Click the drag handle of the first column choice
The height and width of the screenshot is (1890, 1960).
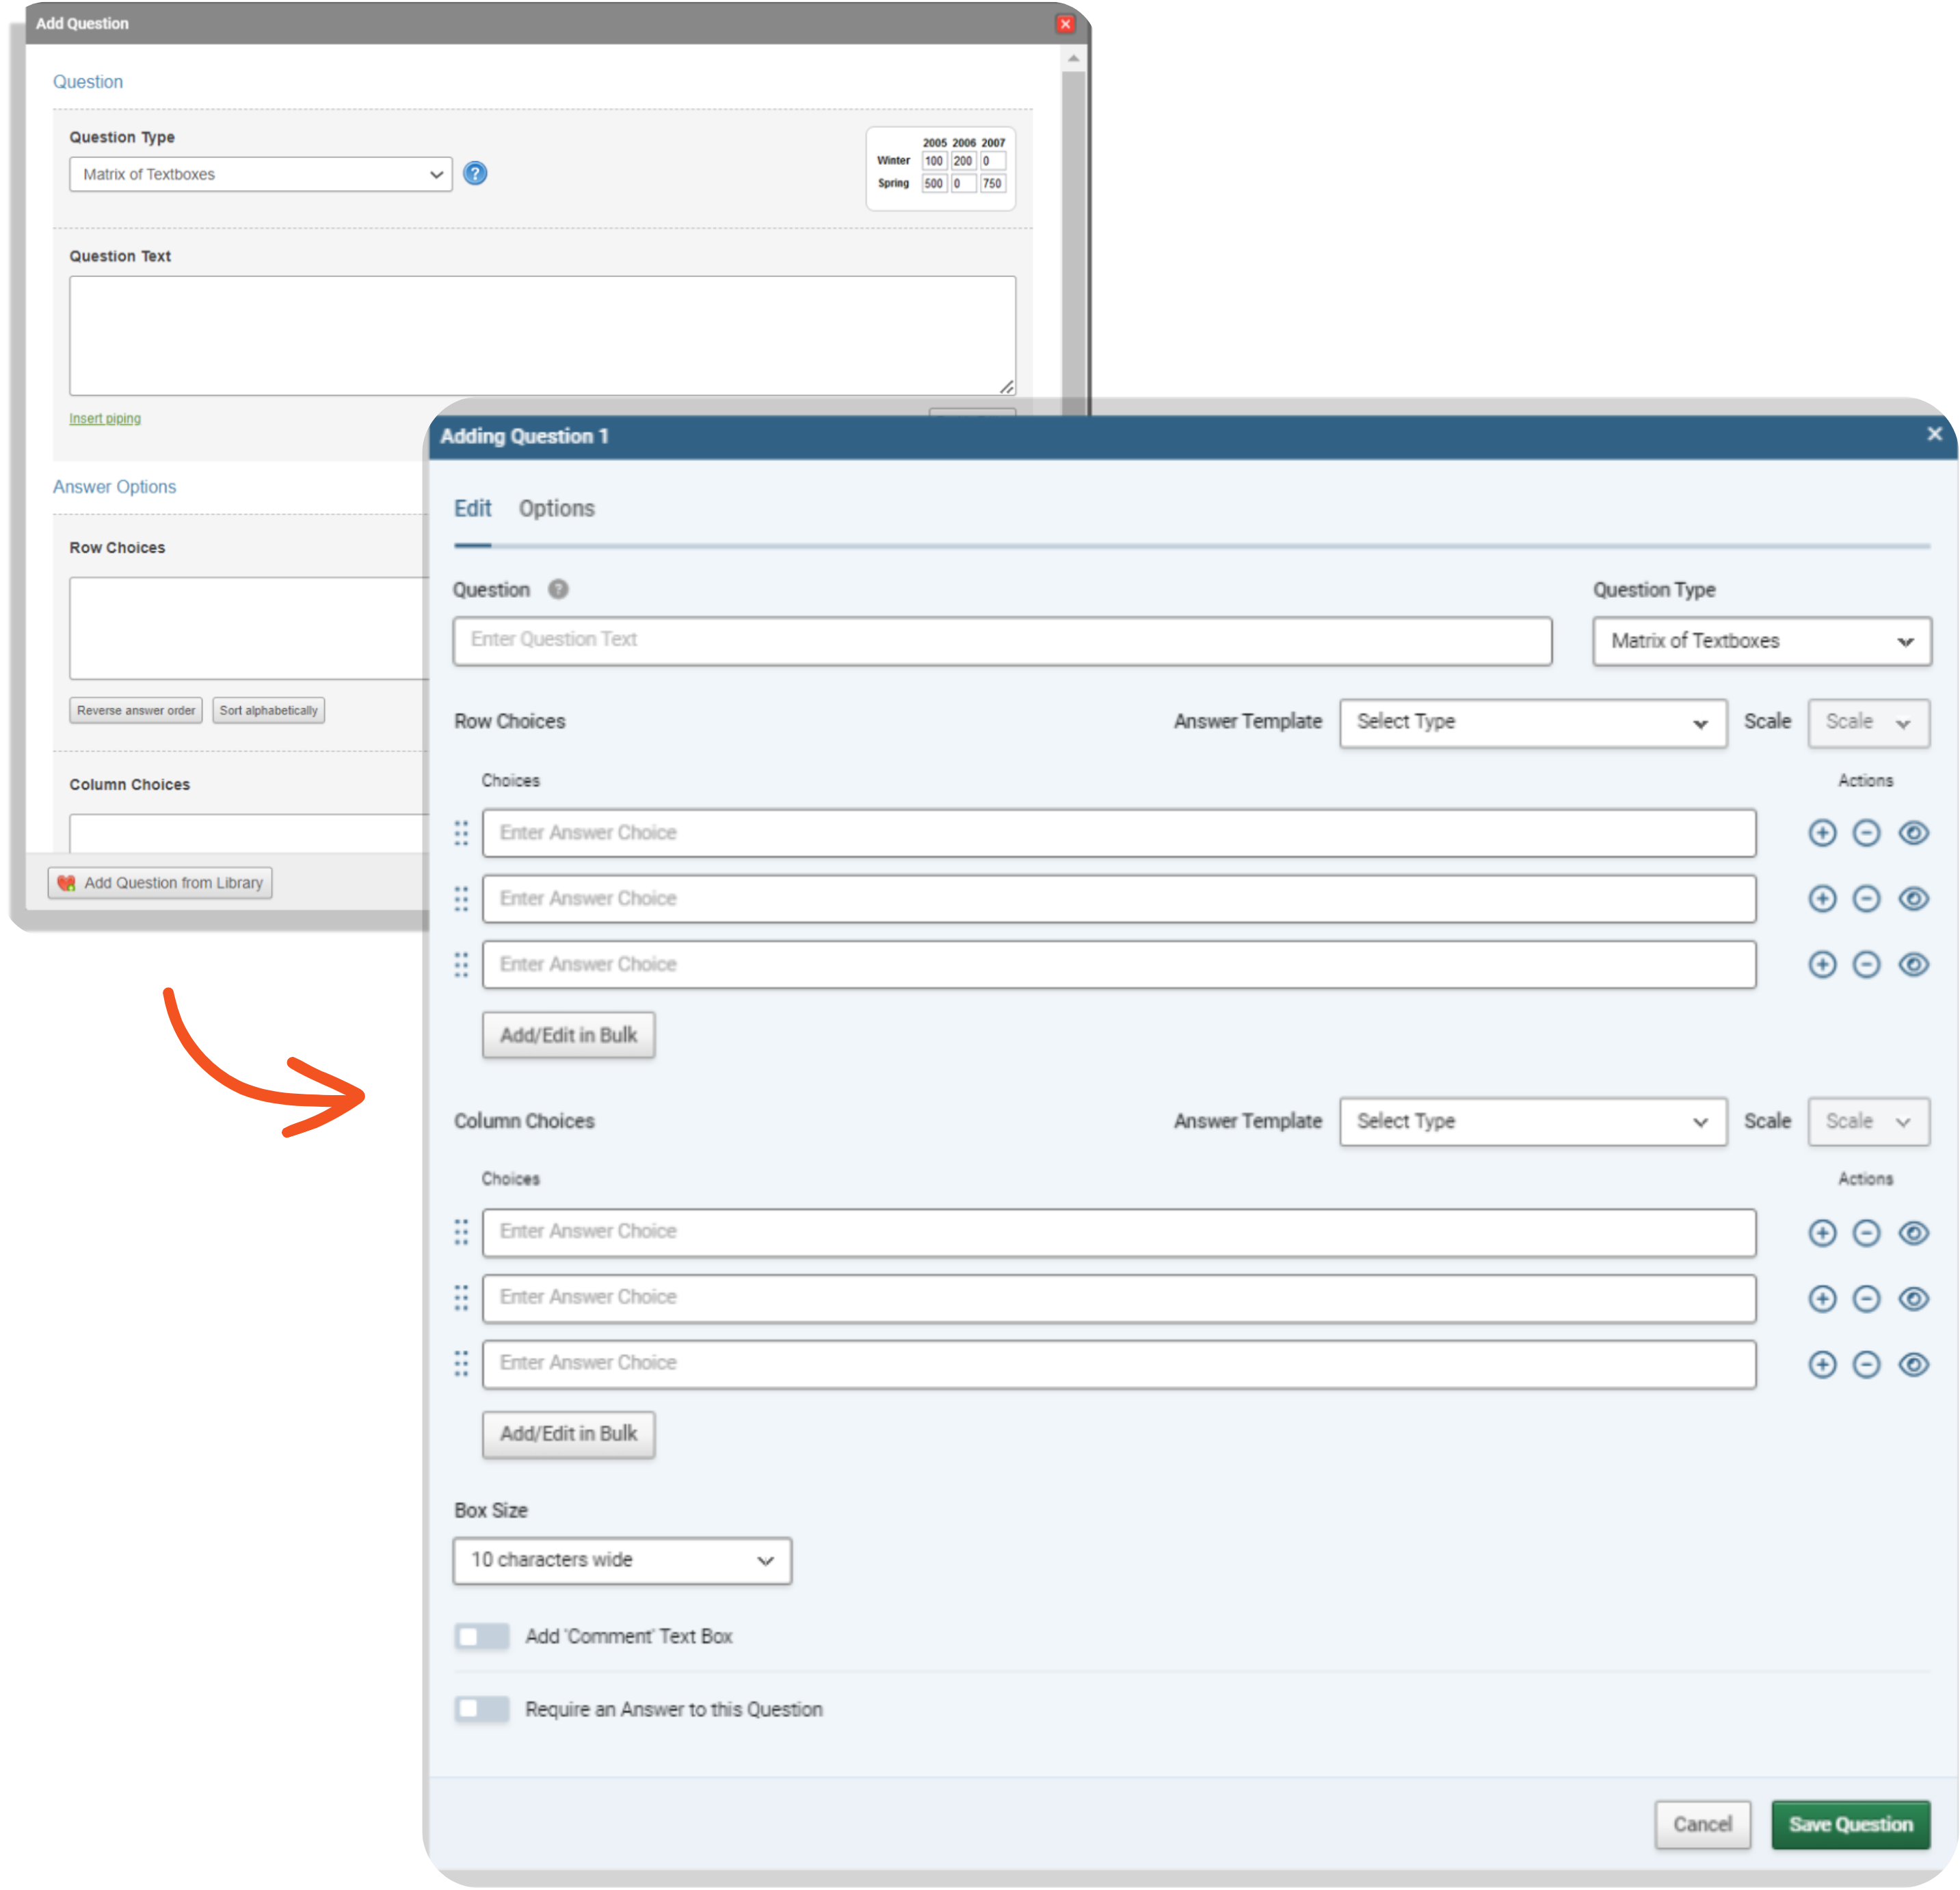[x=461, y=1233]
